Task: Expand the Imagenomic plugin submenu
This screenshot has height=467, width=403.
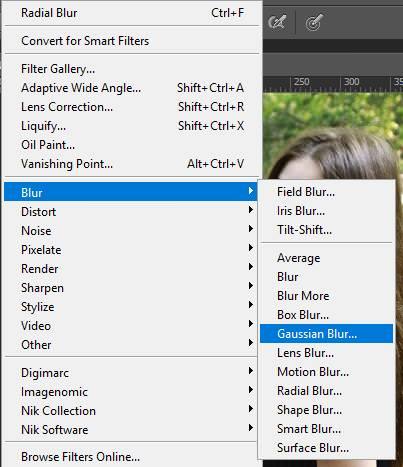Action: (x=131, y=392)
